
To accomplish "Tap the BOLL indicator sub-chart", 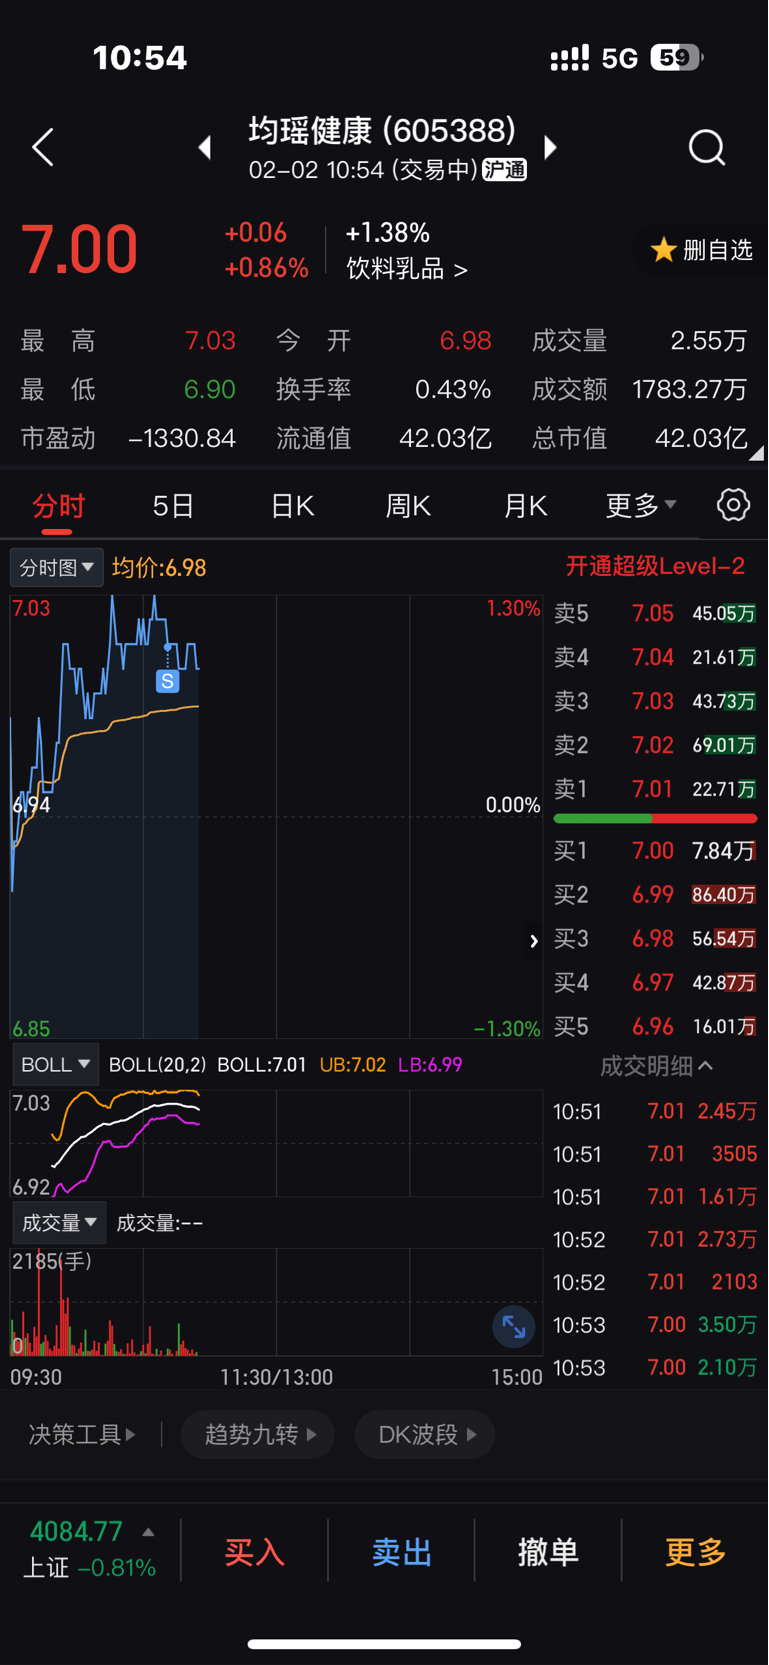I will [x=276, y=1143].
